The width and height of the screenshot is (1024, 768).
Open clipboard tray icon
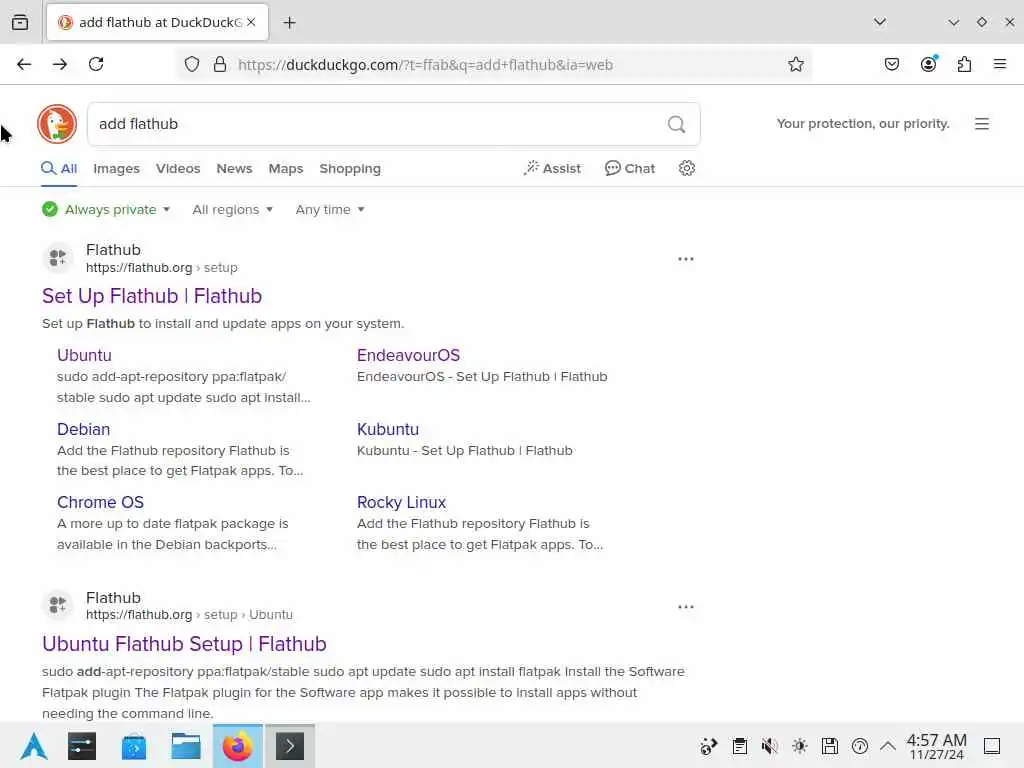(x=739, y=746)
